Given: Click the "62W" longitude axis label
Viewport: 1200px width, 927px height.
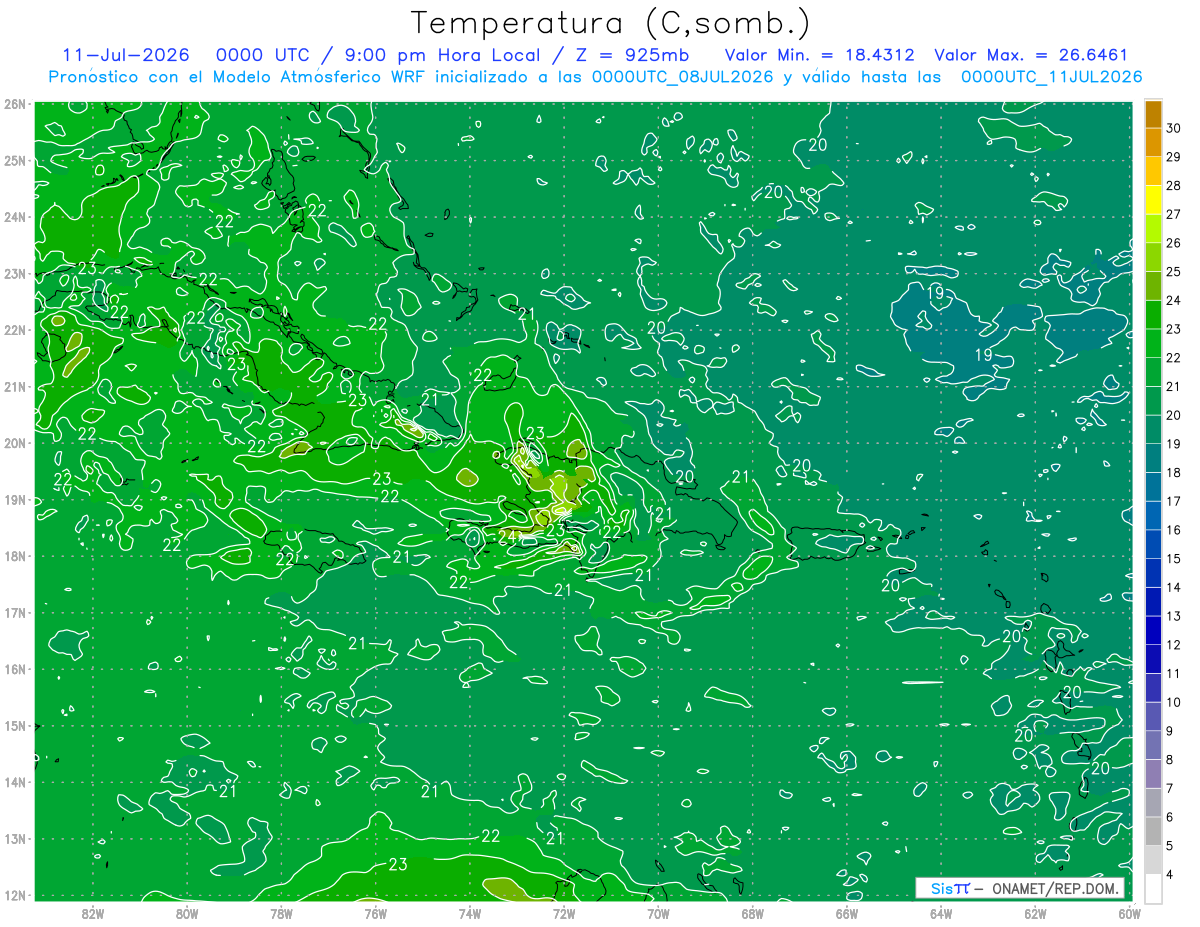Looking at the screenshot, I should [1035, 913].
